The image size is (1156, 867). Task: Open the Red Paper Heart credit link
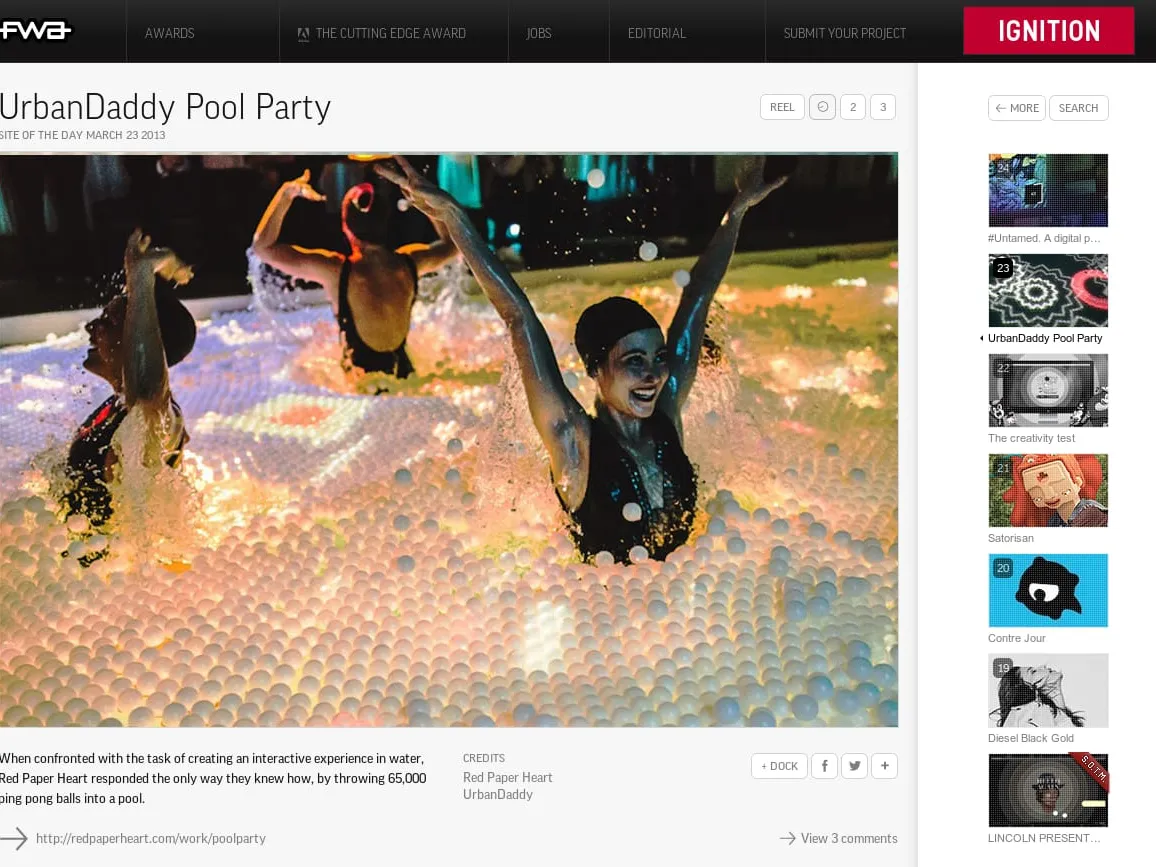(x=507, y=778)
